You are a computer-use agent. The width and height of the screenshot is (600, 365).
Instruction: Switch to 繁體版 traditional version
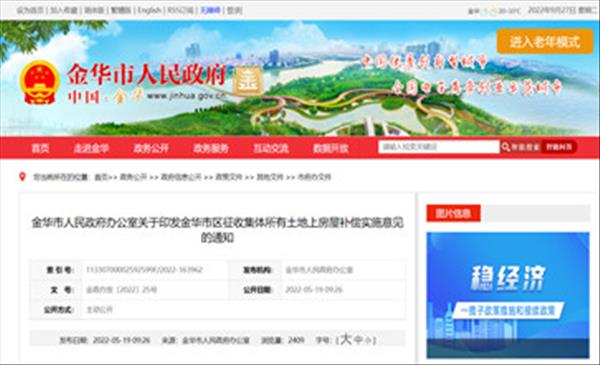point(121,10)
